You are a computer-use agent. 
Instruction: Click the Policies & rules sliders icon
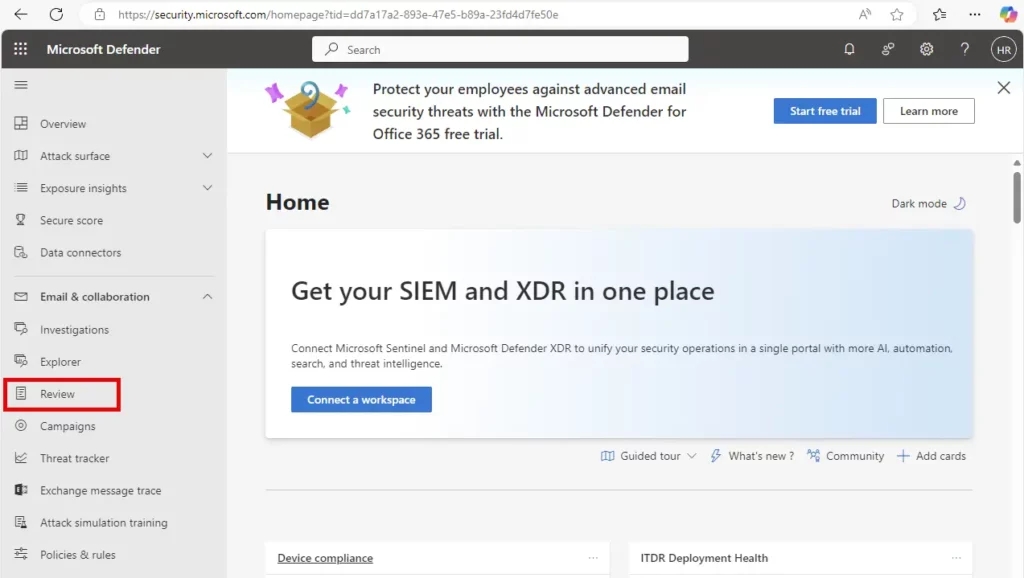pos(21,554)
